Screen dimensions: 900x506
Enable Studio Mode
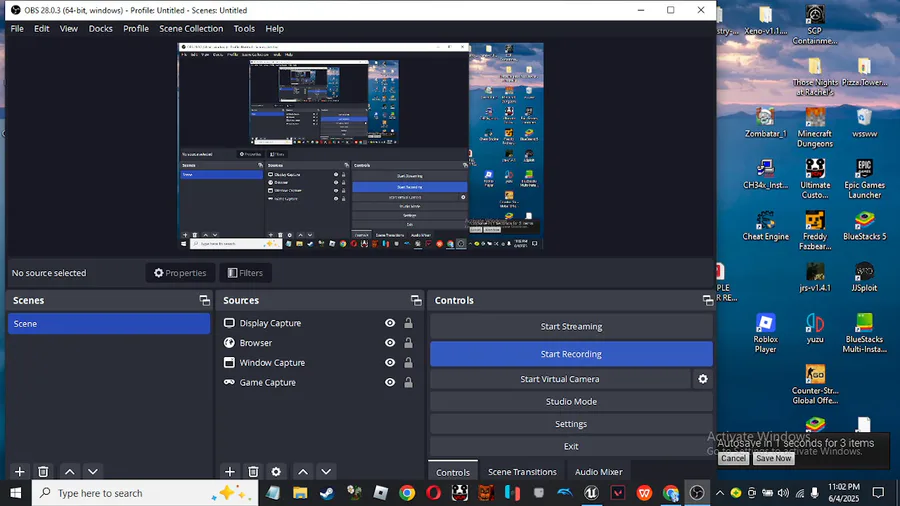[x=571, y=402]
